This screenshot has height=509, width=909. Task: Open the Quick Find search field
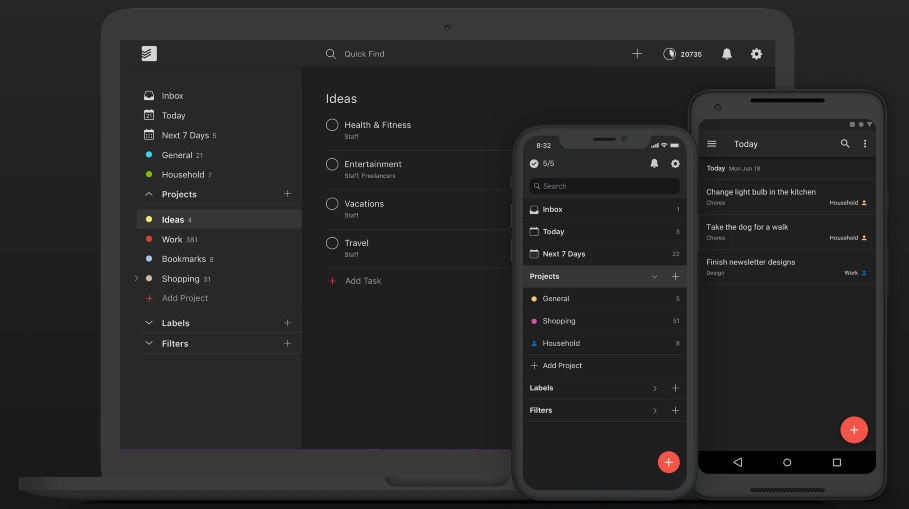tap(364, 54)
